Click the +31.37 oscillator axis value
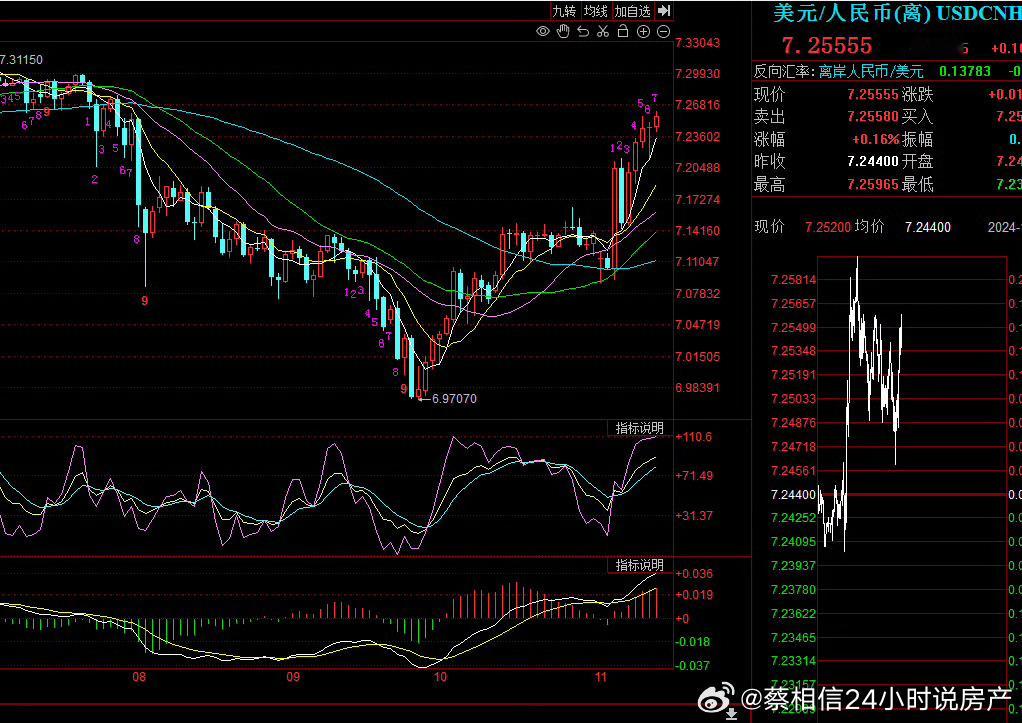Viewport: 1022px width, 723px height. pyautogui.click(x=694, y=515)
